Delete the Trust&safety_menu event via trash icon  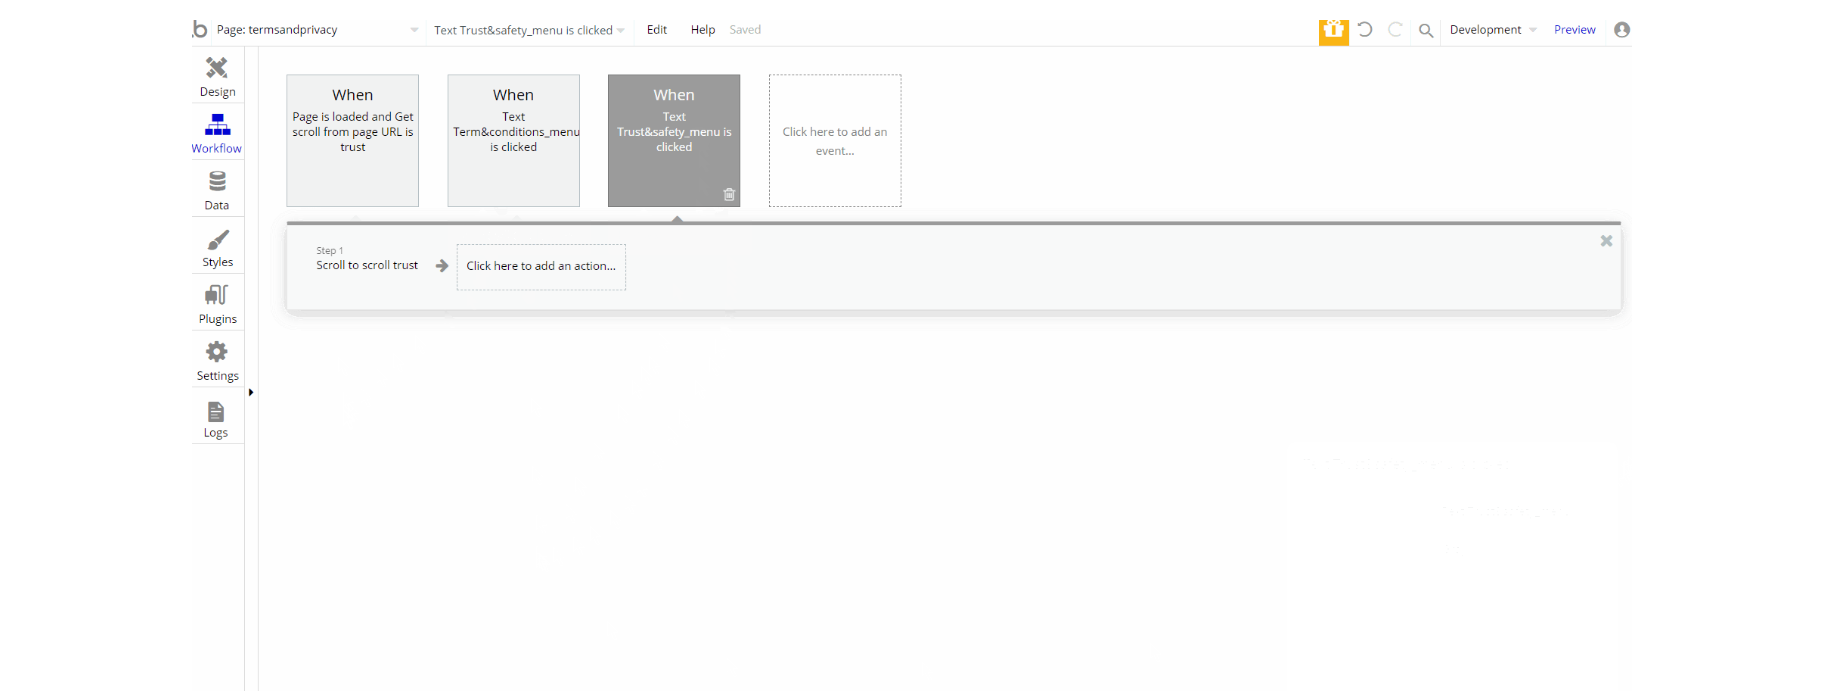click(729, 195)
